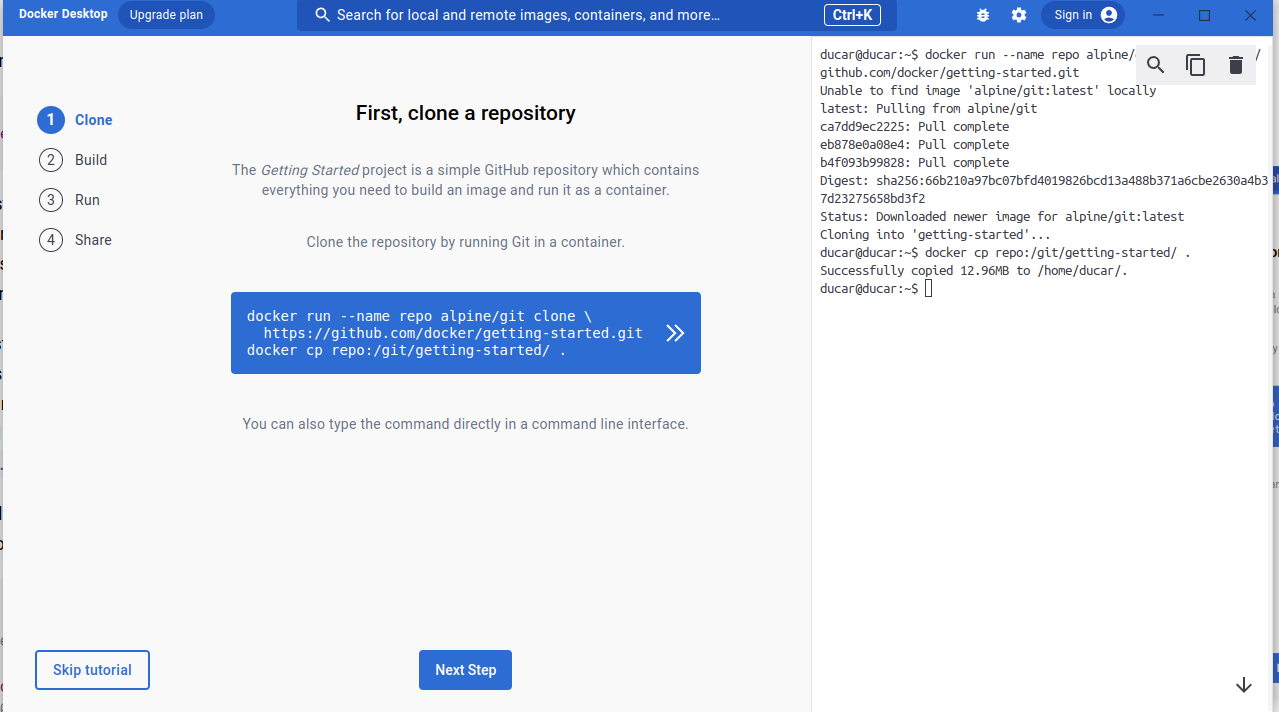
Task: Open the bug troubleshoot icon in the header
Action: pyautogui.click(x=983, y=15)
